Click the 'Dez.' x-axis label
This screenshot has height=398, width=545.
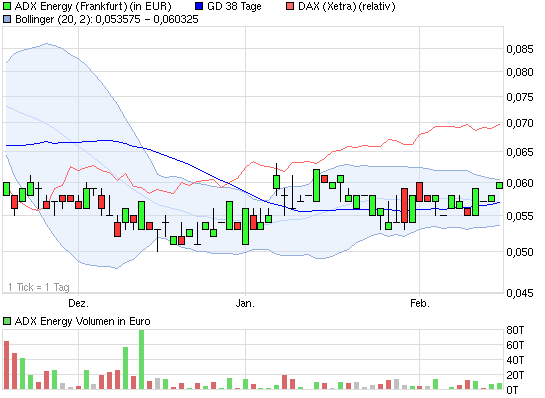point(78,303)
